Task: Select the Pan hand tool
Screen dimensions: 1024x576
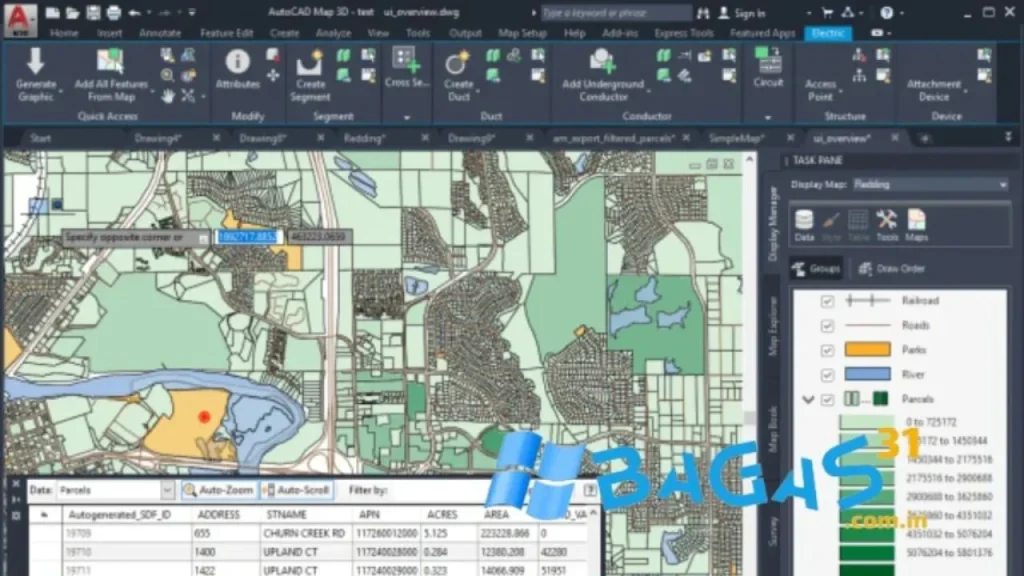Action: click(x=168, y=96)
